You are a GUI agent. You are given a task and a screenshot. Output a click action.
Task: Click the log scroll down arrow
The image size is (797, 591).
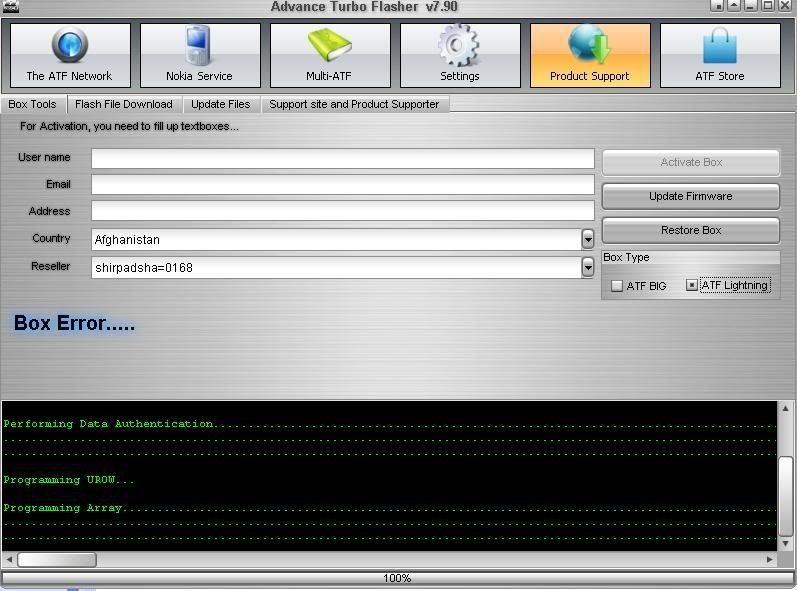[786, 544]
